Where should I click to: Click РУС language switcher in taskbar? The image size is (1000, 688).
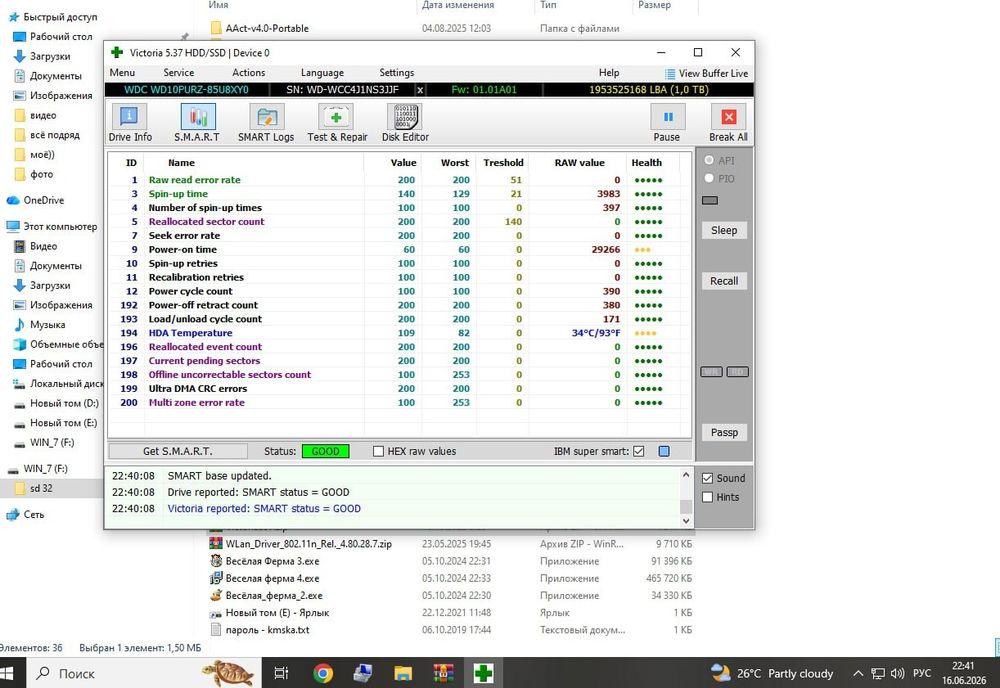coord(922,673)
